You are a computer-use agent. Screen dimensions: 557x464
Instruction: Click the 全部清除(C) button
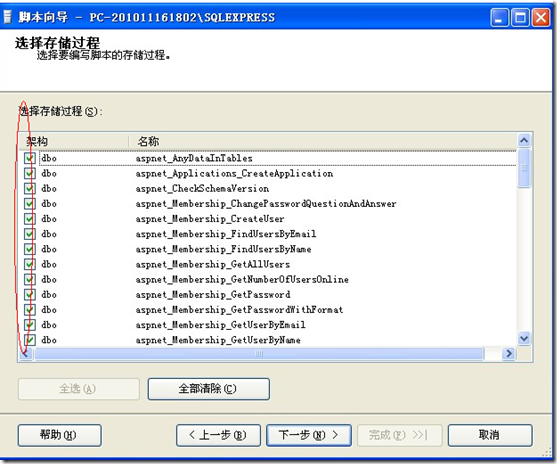209,389
